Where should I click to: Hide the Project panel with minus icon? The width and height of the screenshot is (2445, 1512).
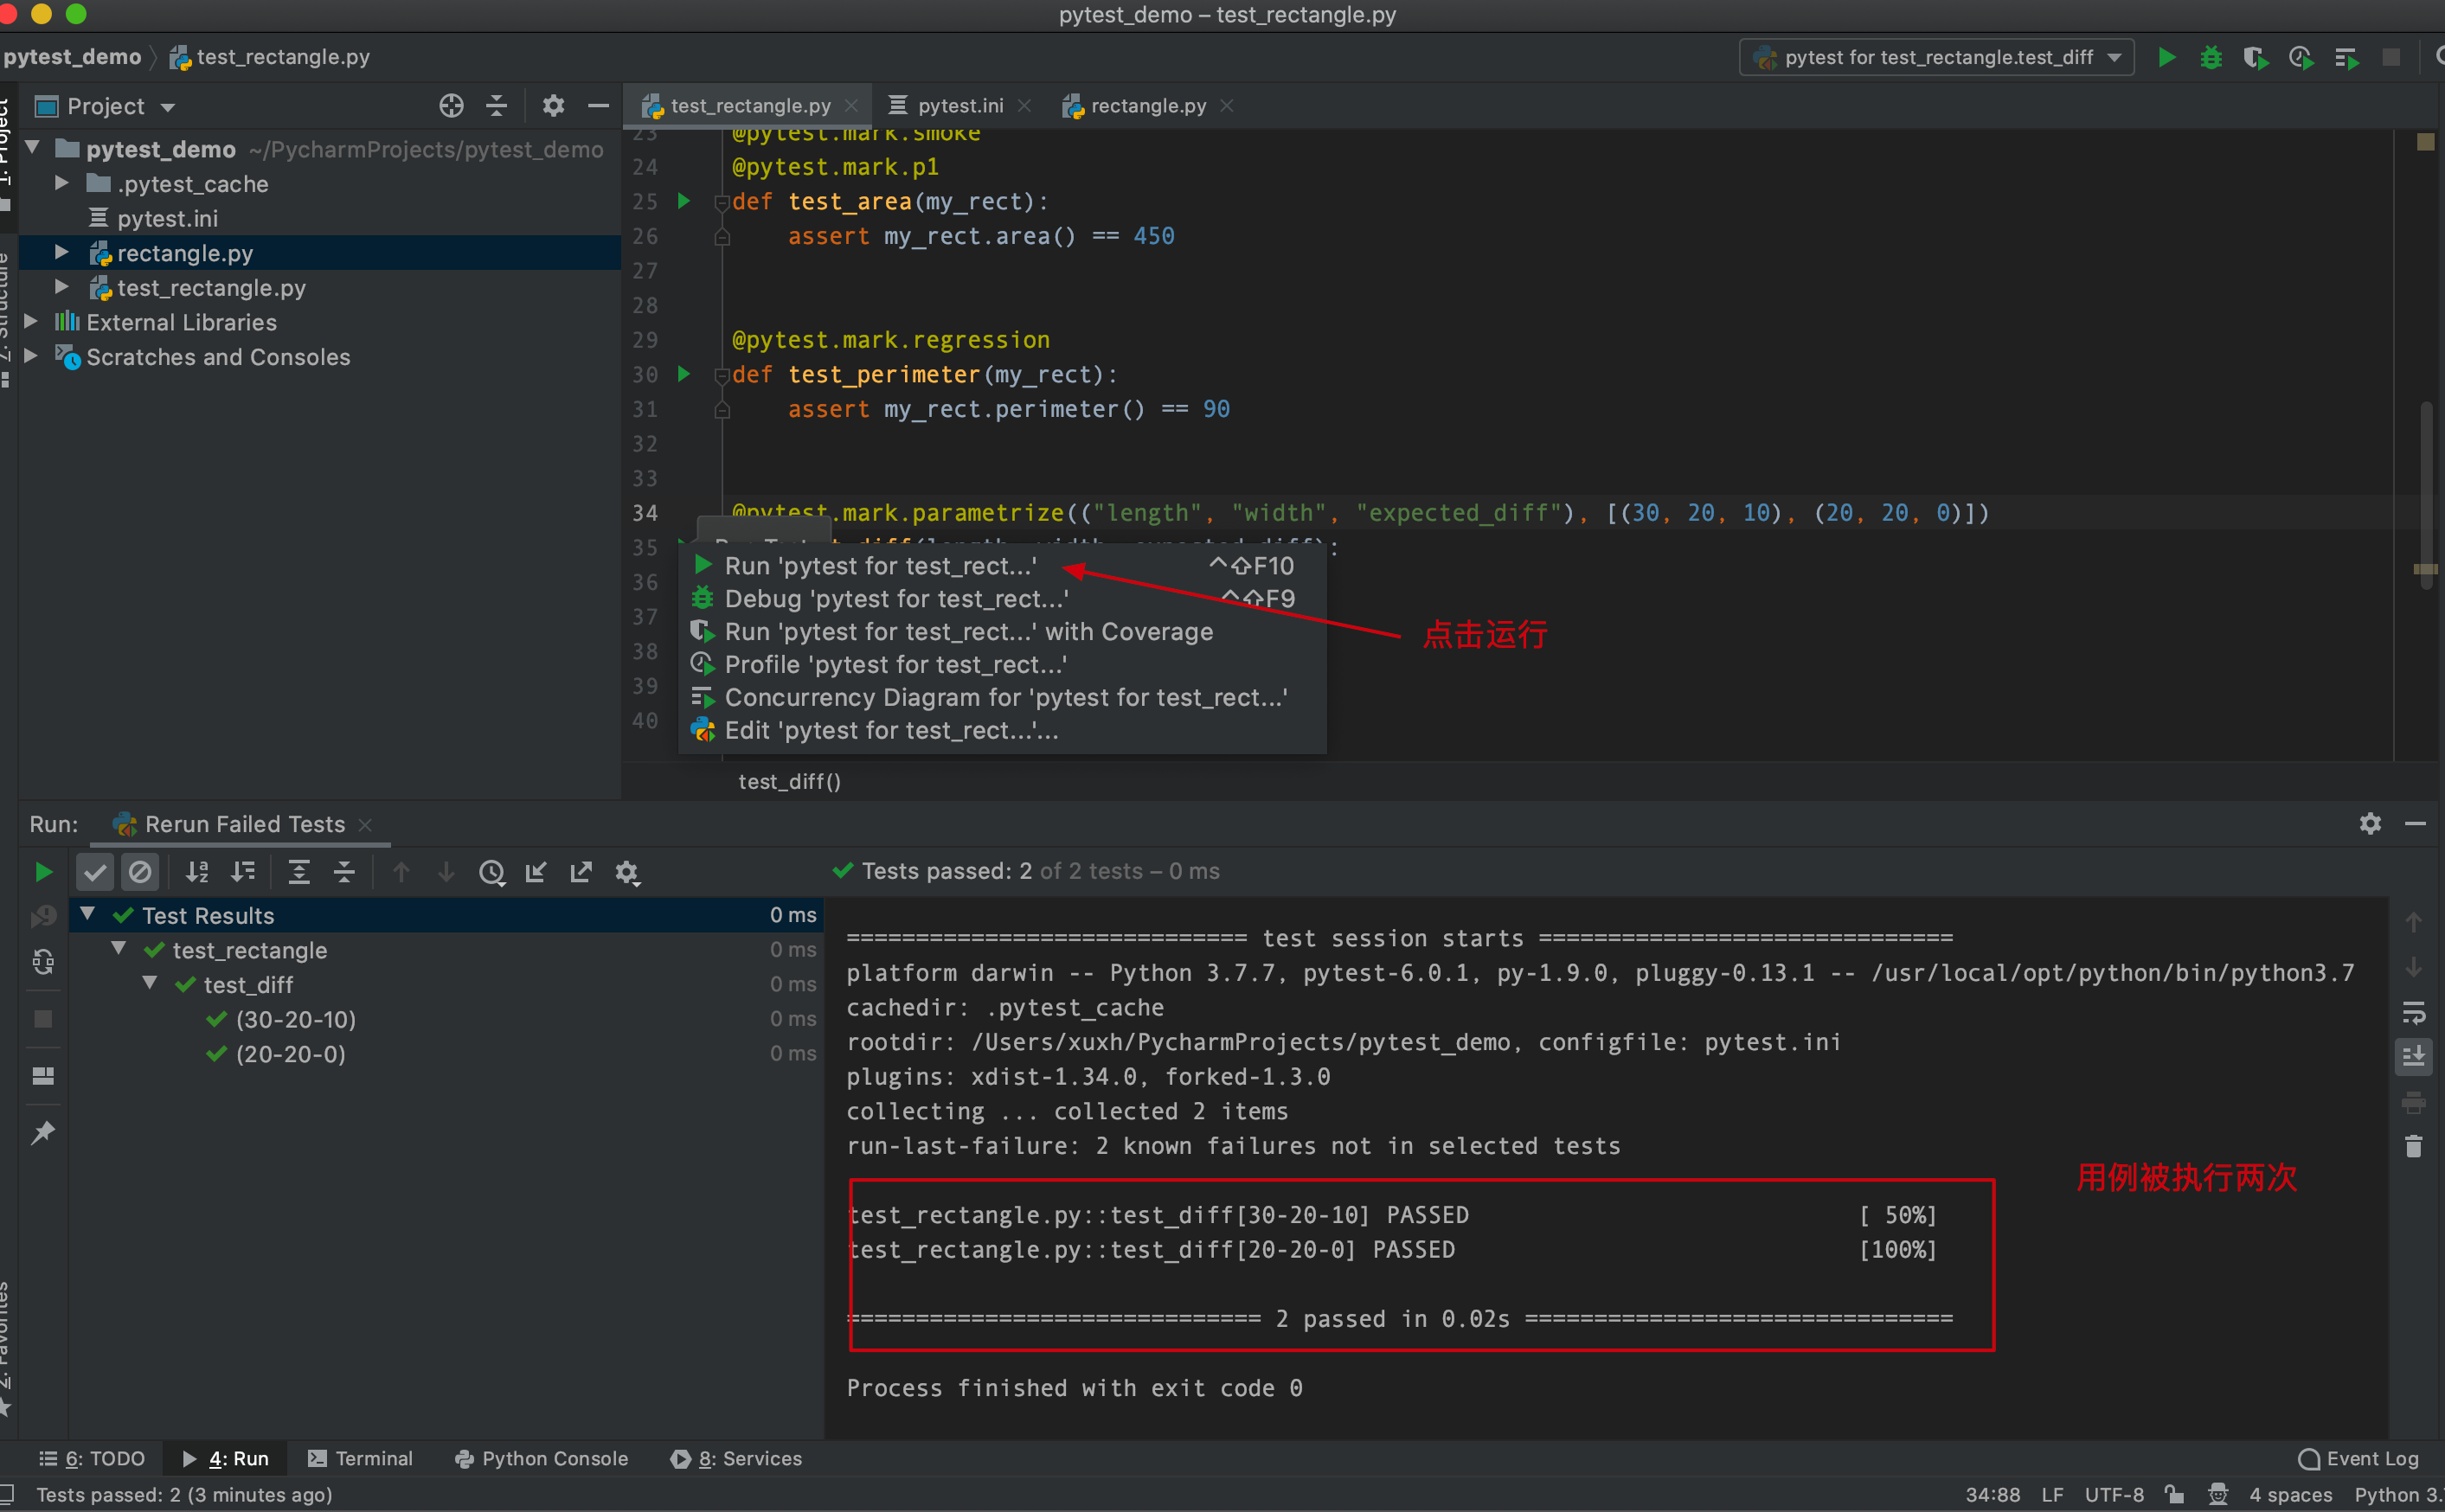coord(598,105)
